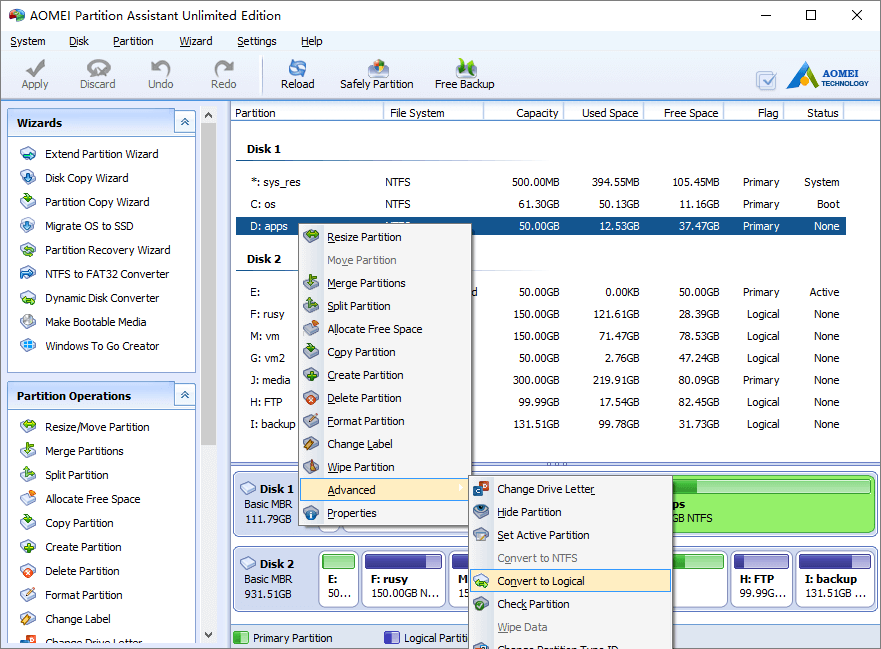Image resolution: width=881 pixels, height=649 pixels.
Task: Click the checkbox icon beside the AOMEI logo
Action: pos(766,80)
